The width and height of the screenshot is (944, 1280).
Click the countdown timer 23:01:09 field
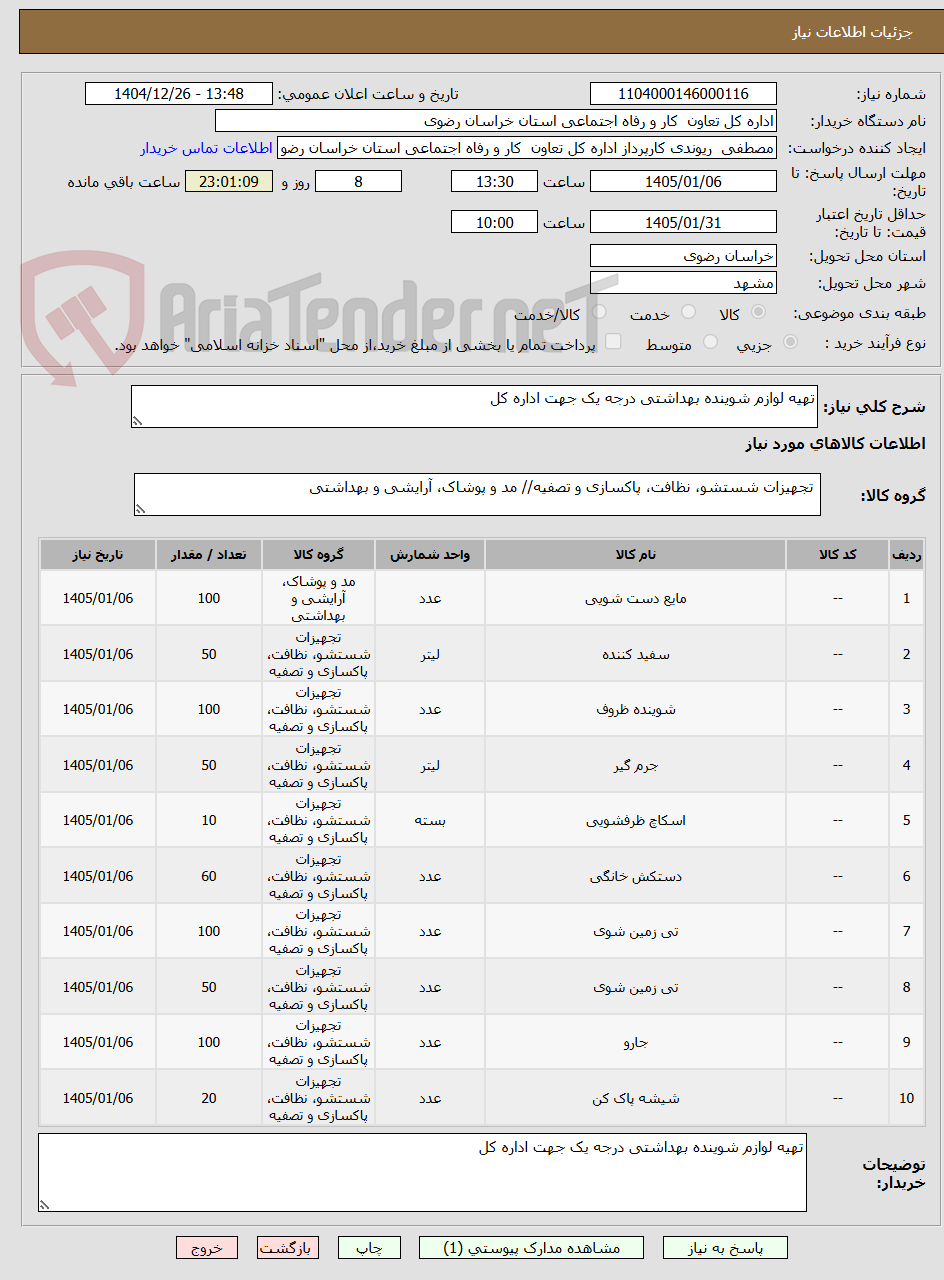(x=229, y=181)
